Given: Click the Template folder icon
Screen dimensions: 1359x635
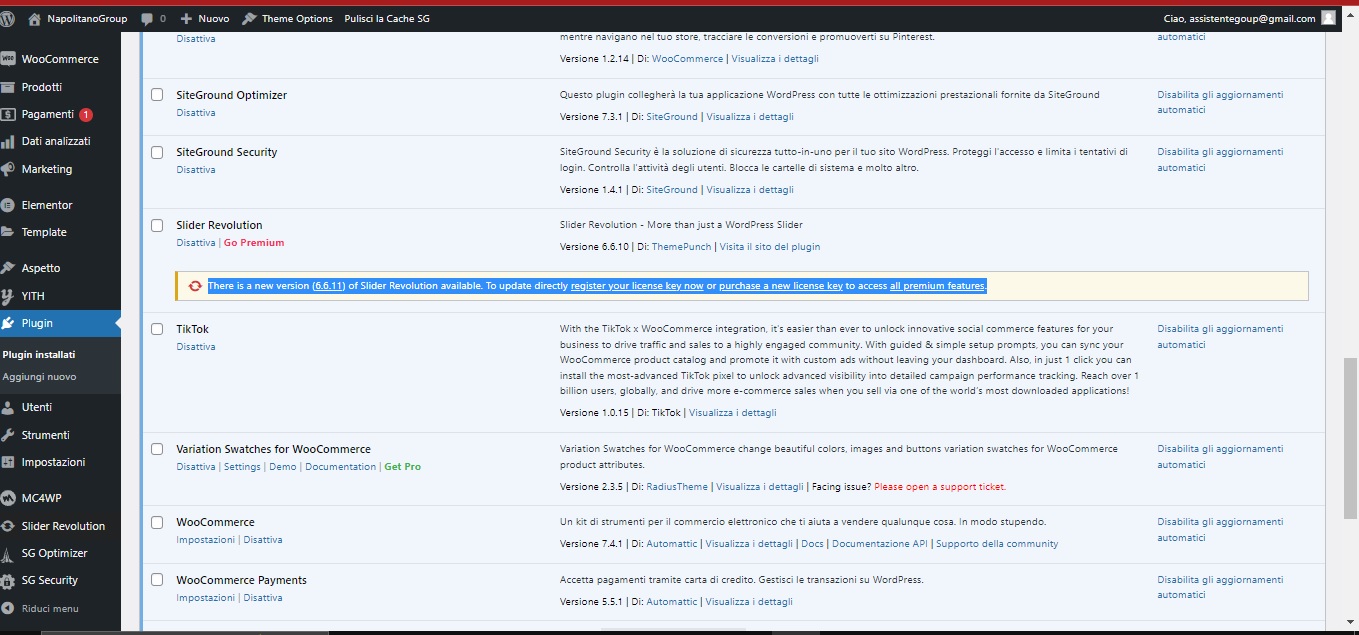Looking at the screenshot, I should pos(8,232).
